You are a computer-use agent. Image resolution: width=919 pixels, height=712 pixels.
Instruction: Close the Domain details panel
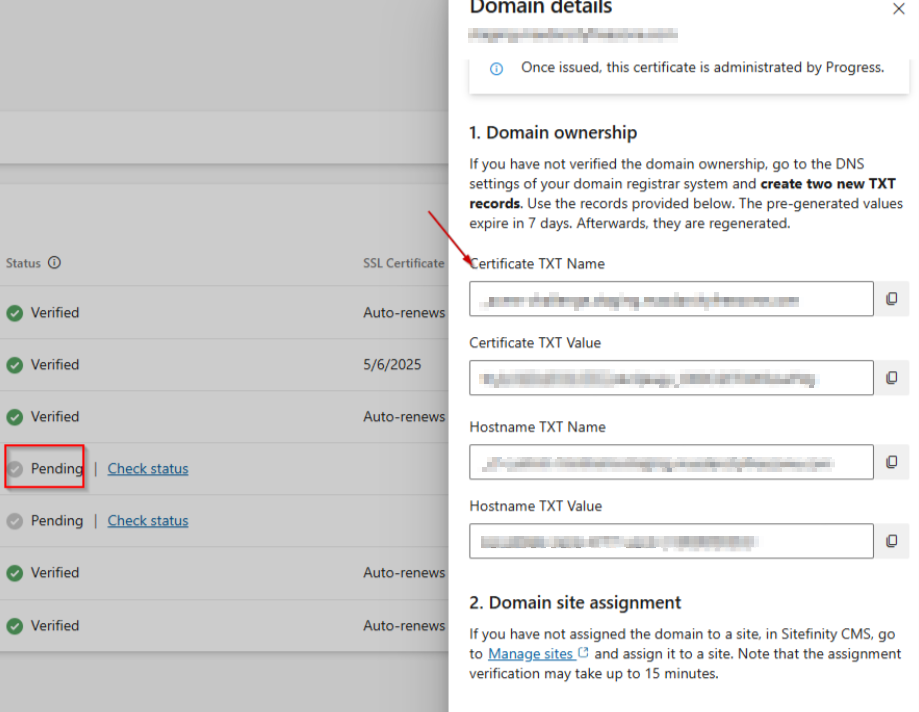898,9
